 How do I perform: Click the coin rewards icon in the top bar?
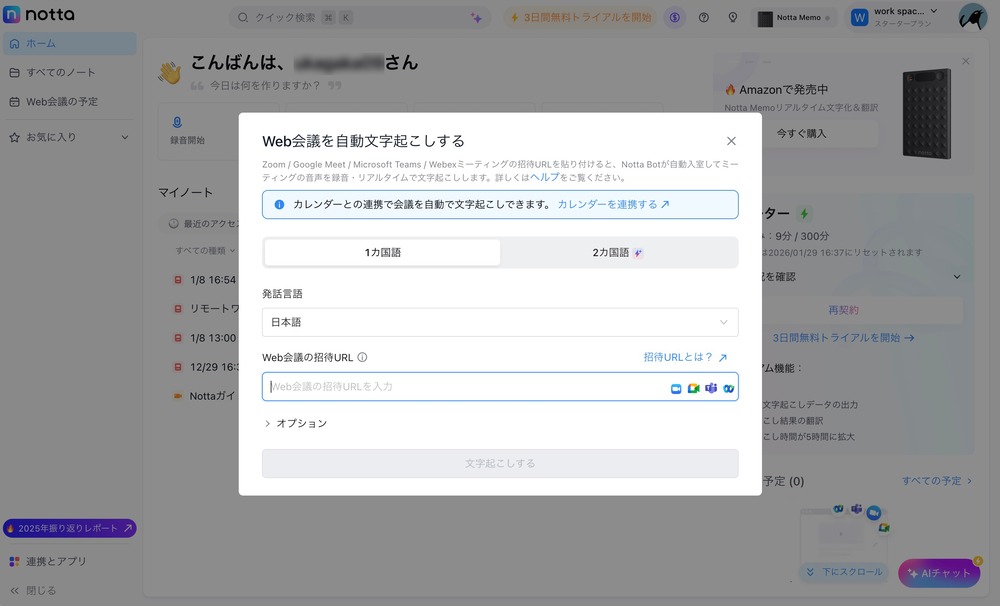[x=674, y=17]
